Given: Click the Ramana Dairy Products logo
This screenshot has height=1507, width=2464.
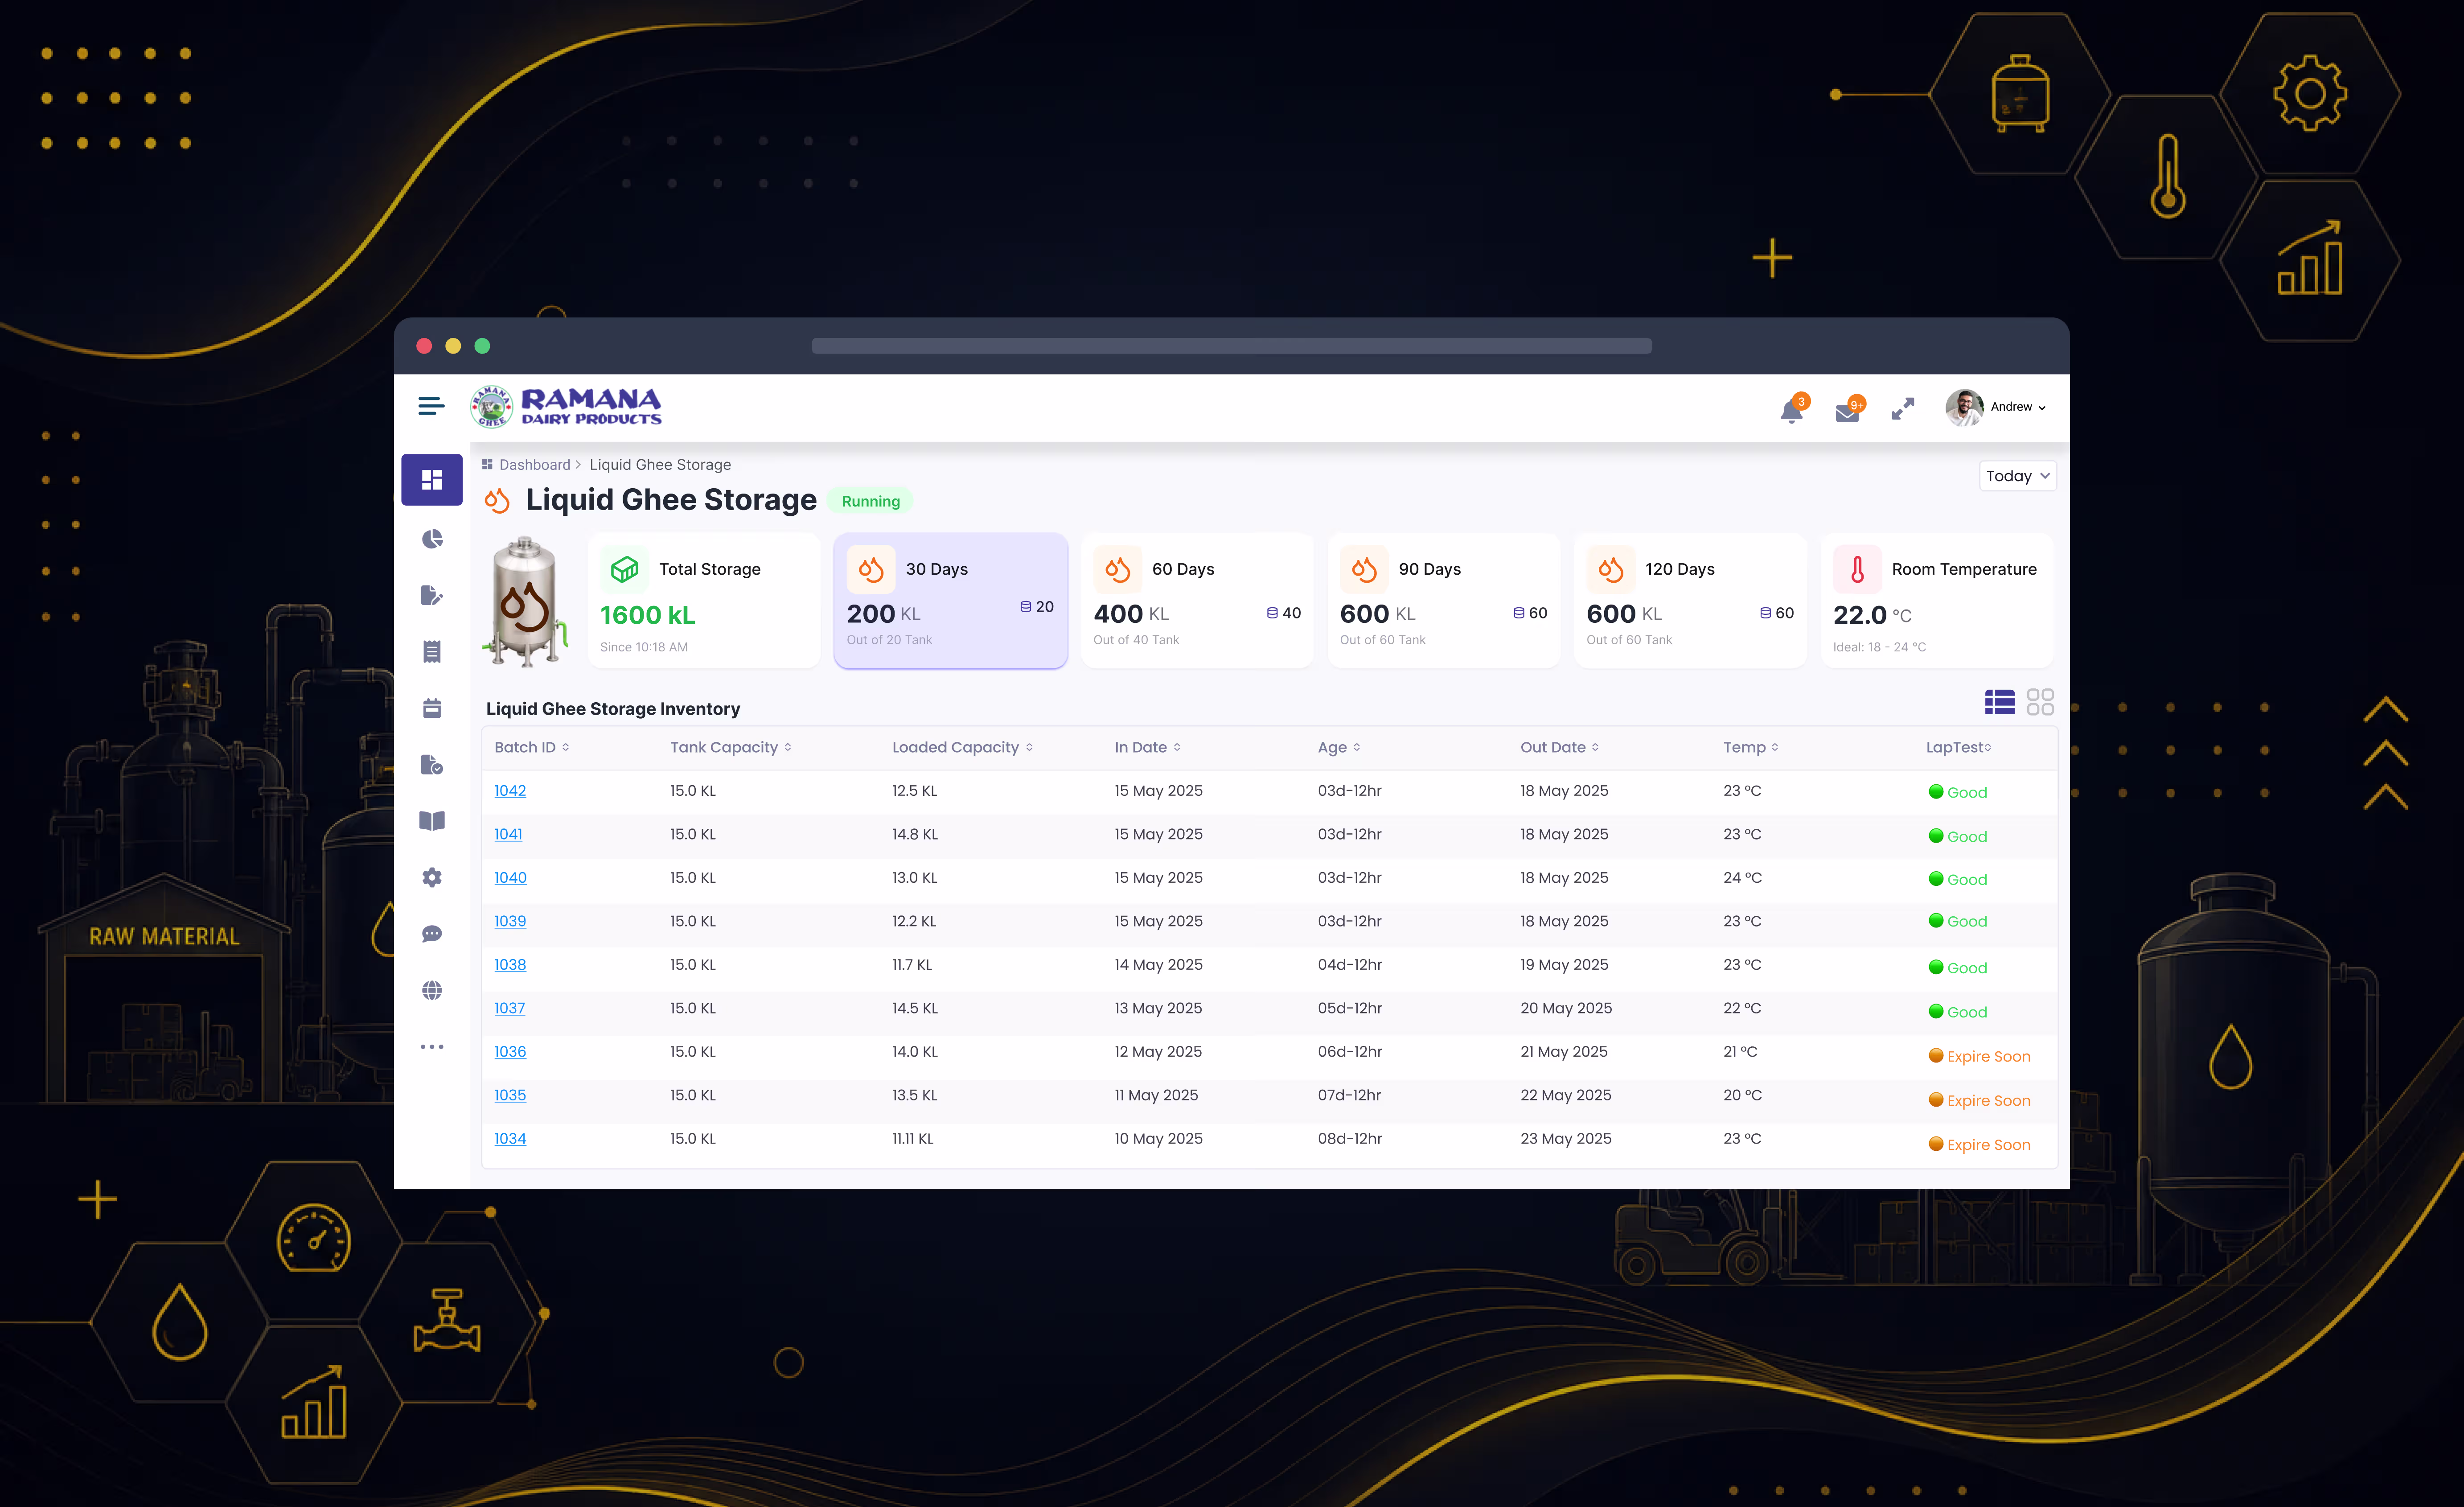Looking at the screenshot, I should tap(566, 407).
